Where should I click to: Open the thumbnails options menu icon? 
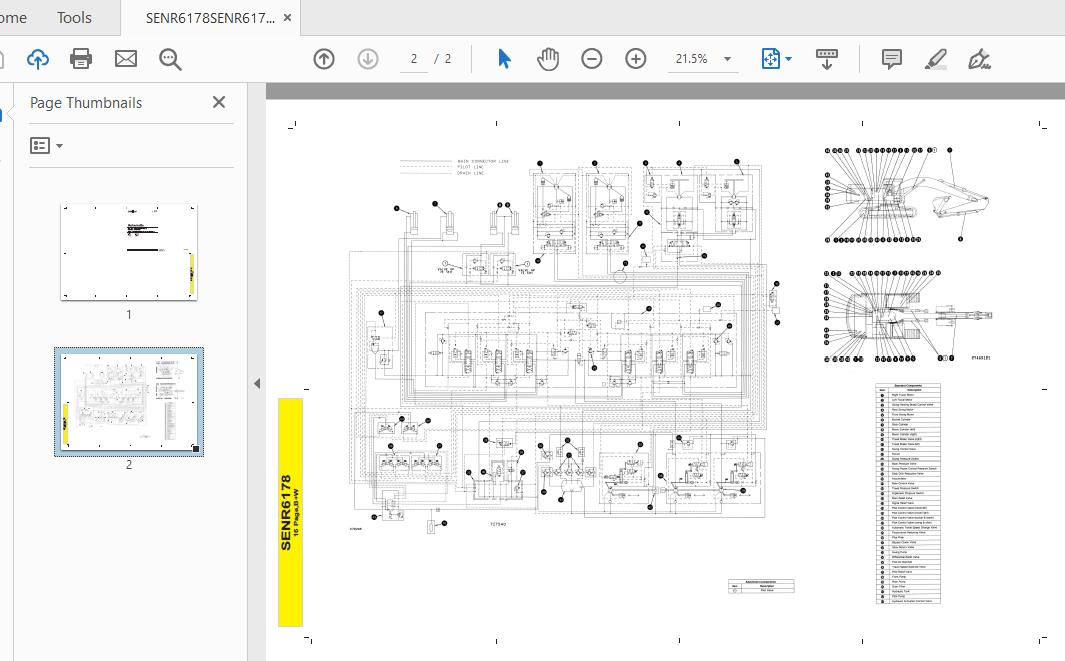[x=46, y=145]
